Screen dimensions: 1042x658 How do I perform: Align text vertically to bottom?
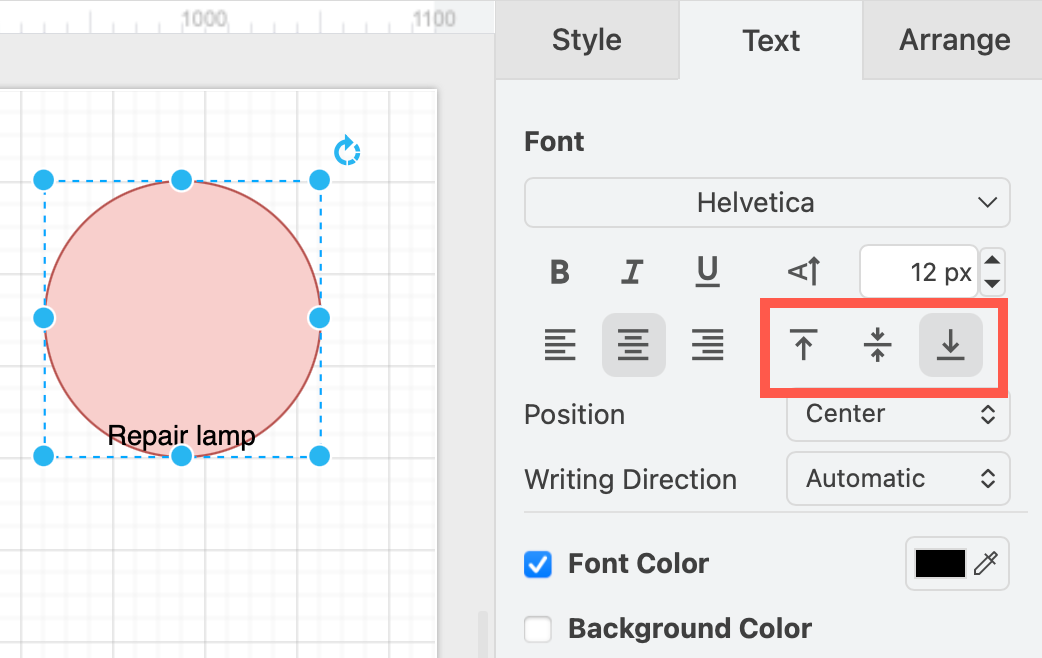tap(950, 344)
